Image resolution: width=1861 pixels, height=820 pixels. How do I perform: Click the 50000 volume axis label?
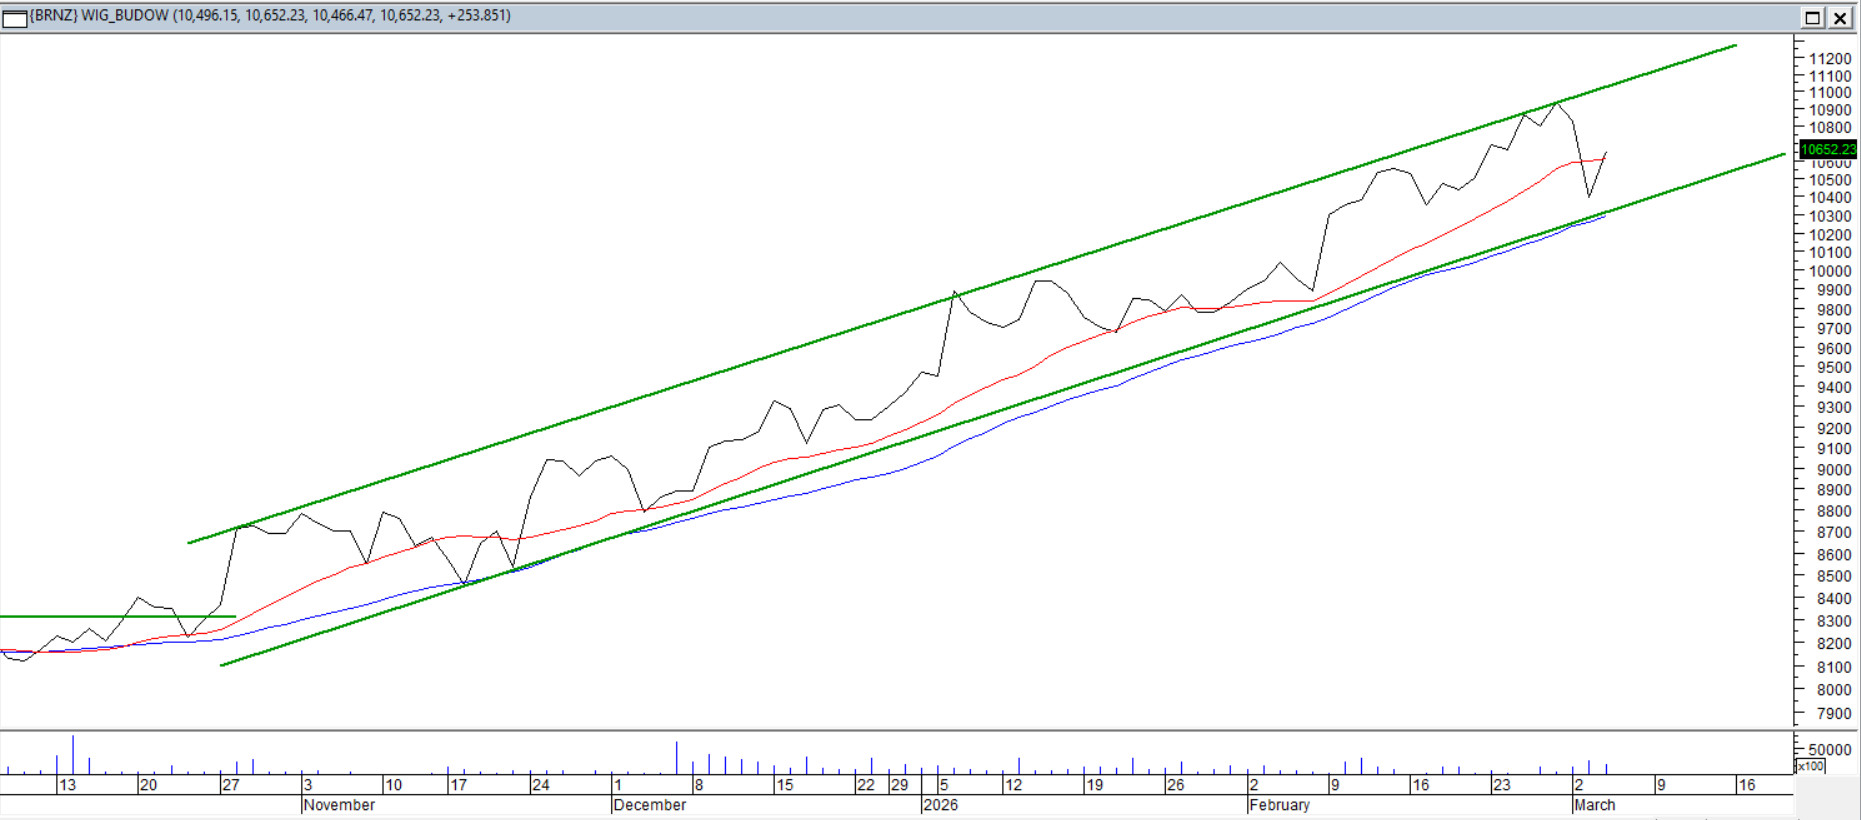pyautogui.click(x=1830, y=749)
